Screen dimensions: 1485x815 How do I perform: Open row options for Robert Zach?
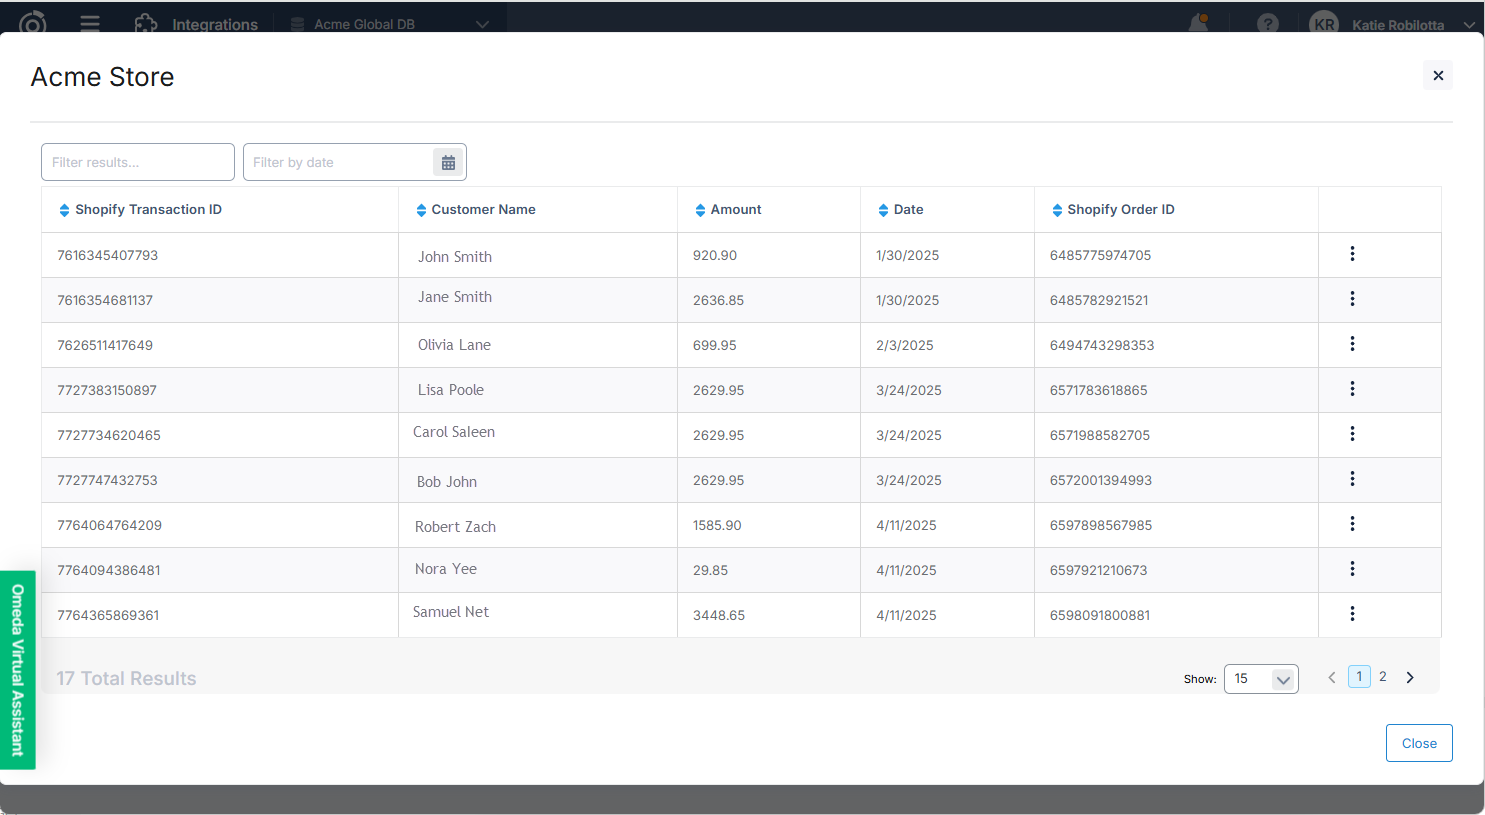(x=1352, y=524)
